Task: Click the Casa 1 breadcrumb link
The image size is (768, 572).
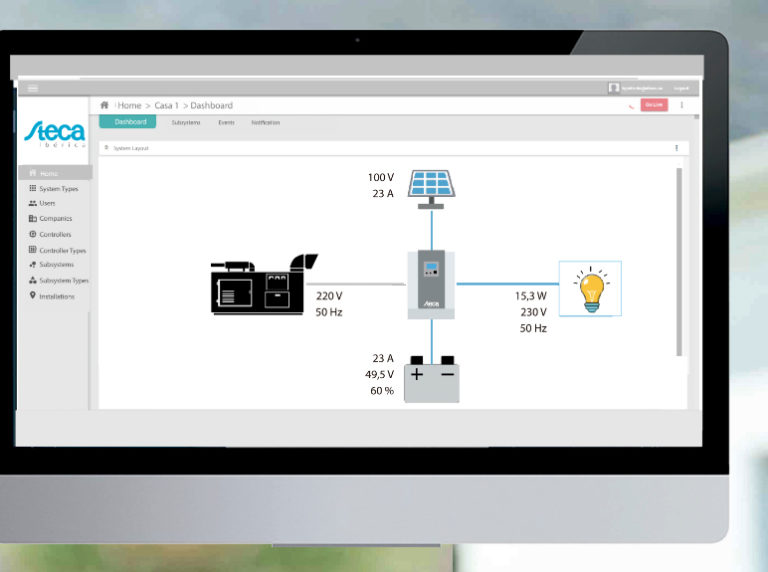Action: click(x=167, y=105)
